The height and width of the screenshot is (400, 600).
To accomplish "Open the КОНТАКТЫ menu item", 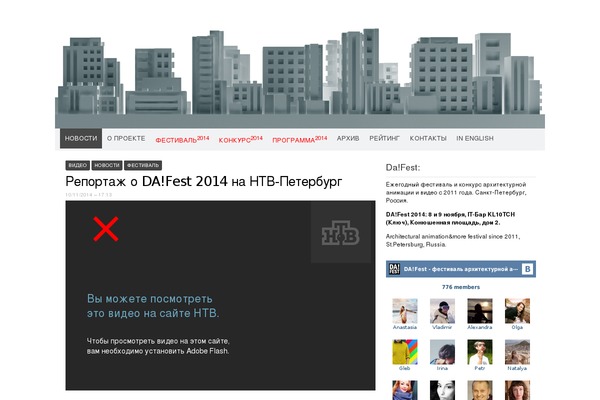I will pos(428,138).
